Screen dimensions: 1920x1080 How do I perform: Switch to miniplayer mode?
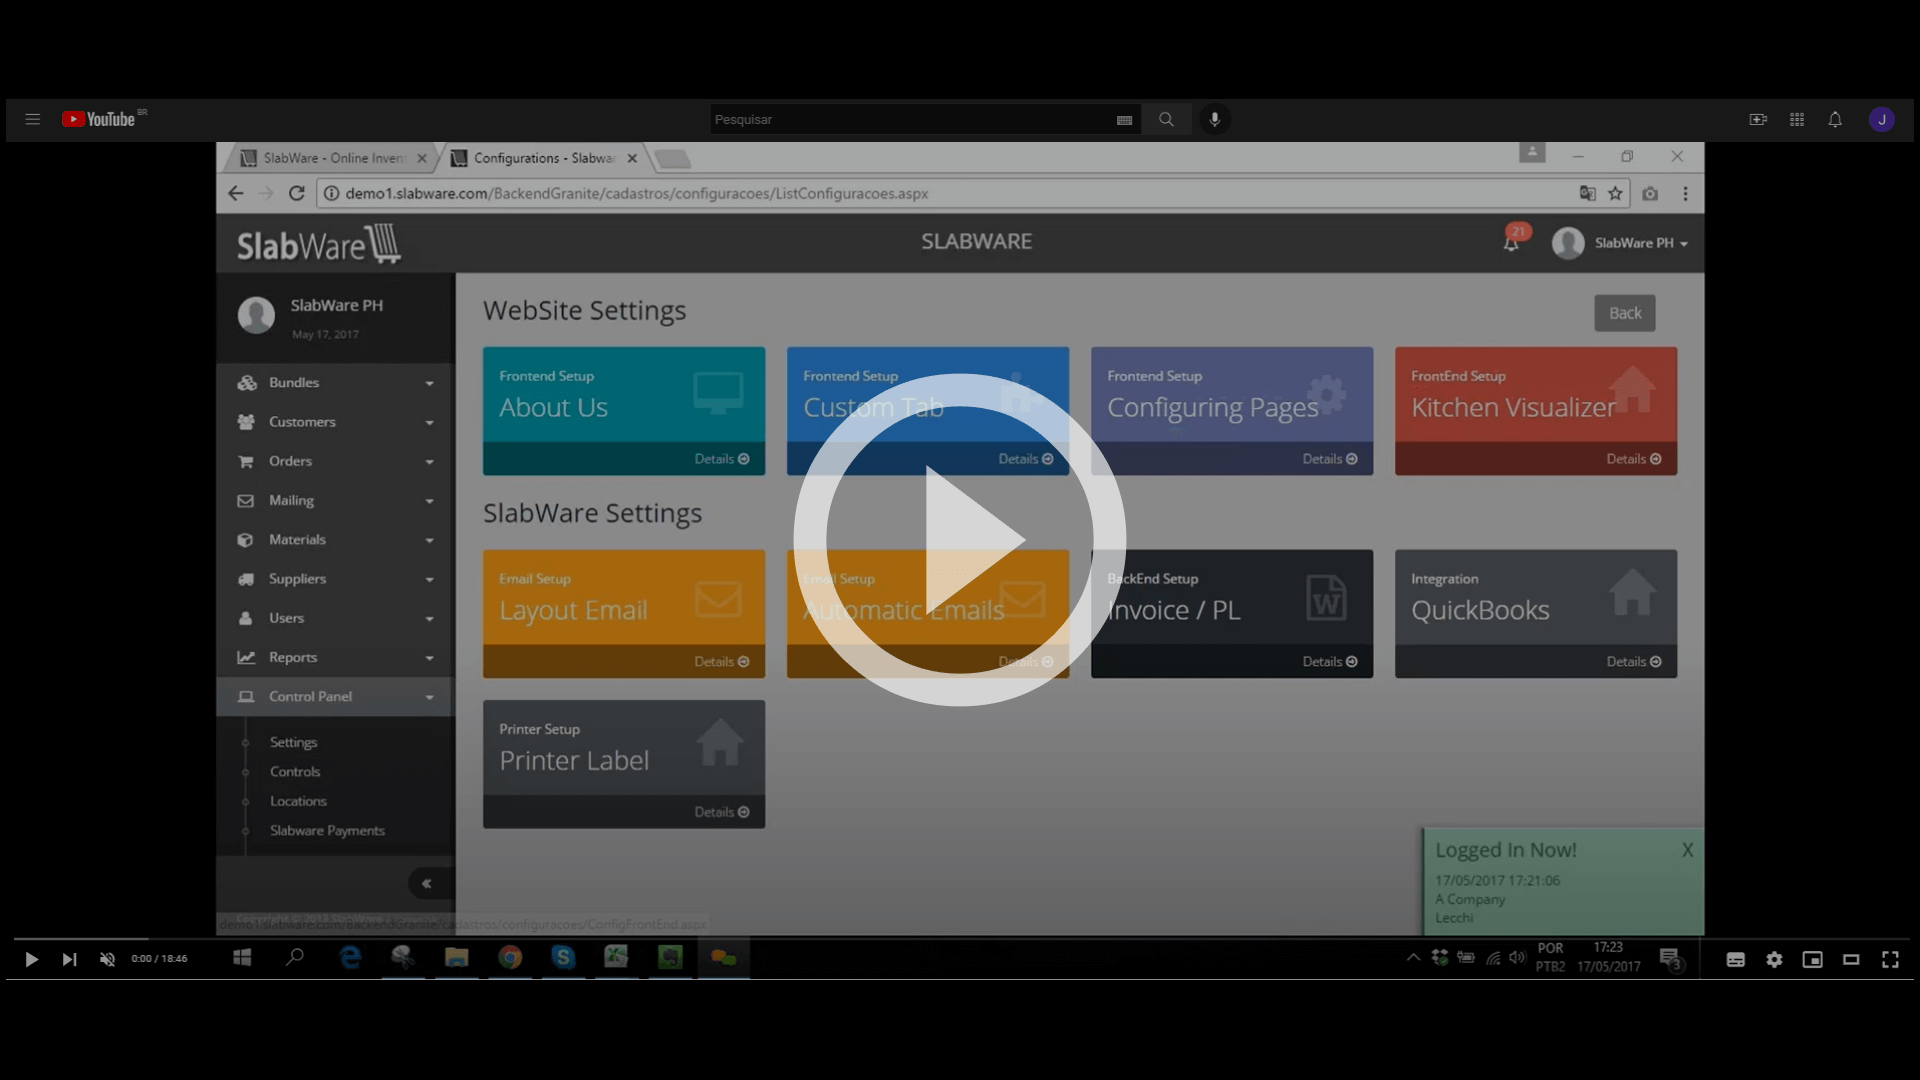(1812, 959)
